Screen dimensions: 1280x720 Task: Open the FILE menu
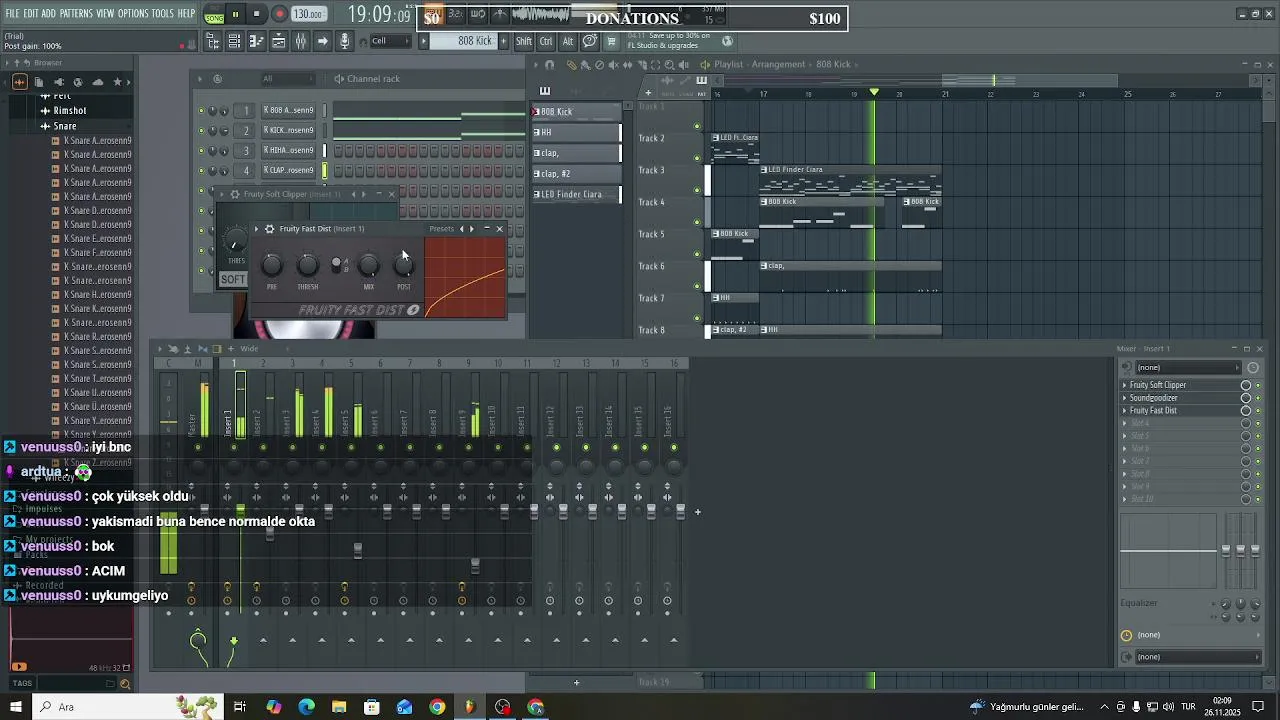point(12,14)
